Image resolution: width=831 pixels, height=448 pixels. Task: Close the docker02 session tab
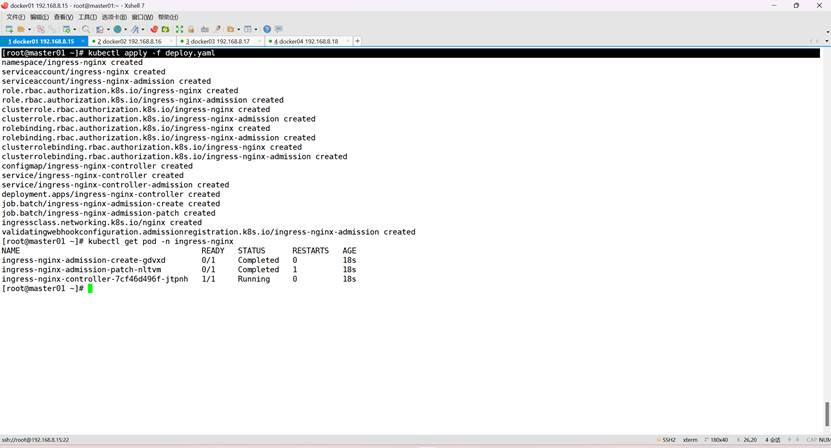(x=171, y=41)
